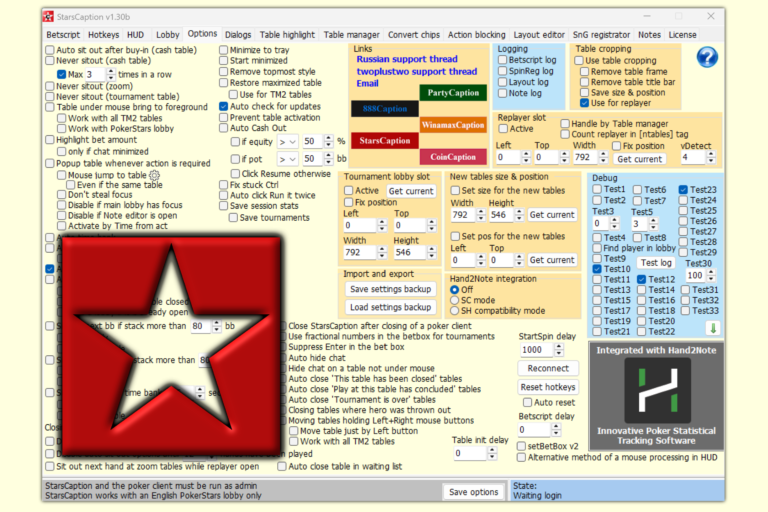Adjust the 'Max times in a row' spinner
This screenshot has height=512, width=768.
click(111, 74)
